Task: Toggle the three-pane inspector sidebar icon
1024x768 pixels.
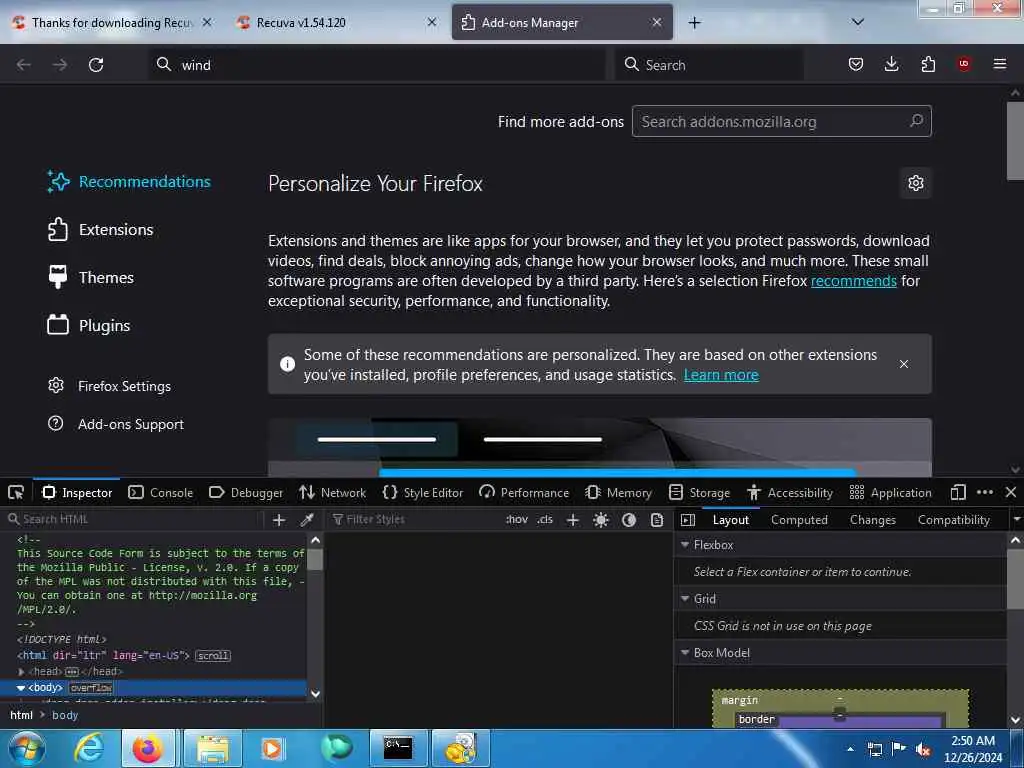Action: 688,520
